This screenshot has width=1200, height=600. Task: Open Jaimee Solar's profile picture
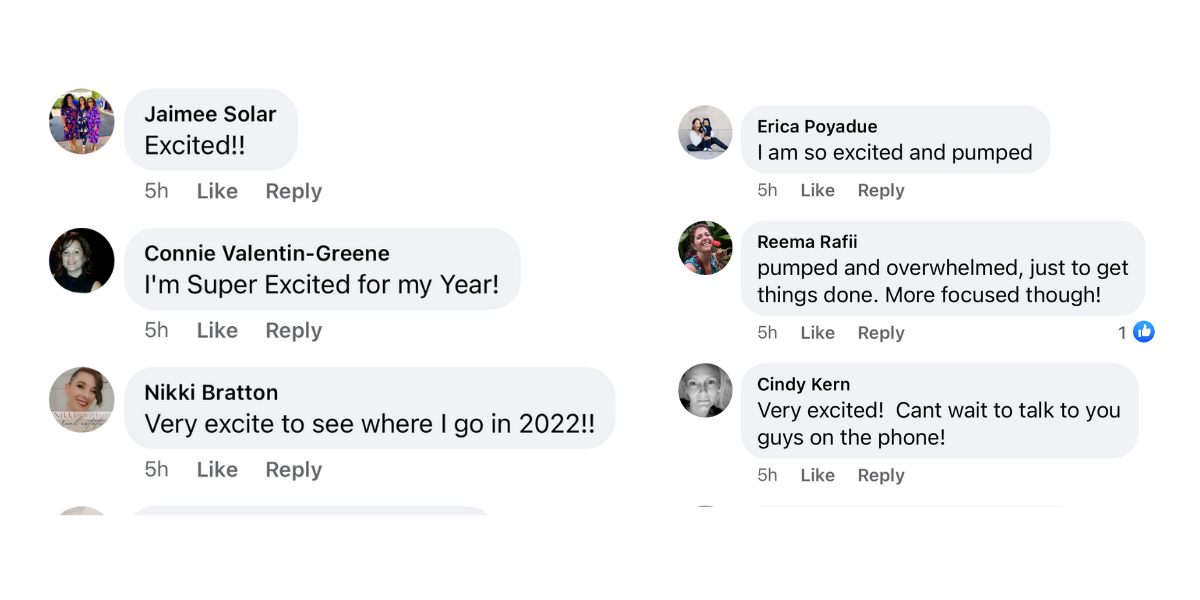[x=82, y=121]
